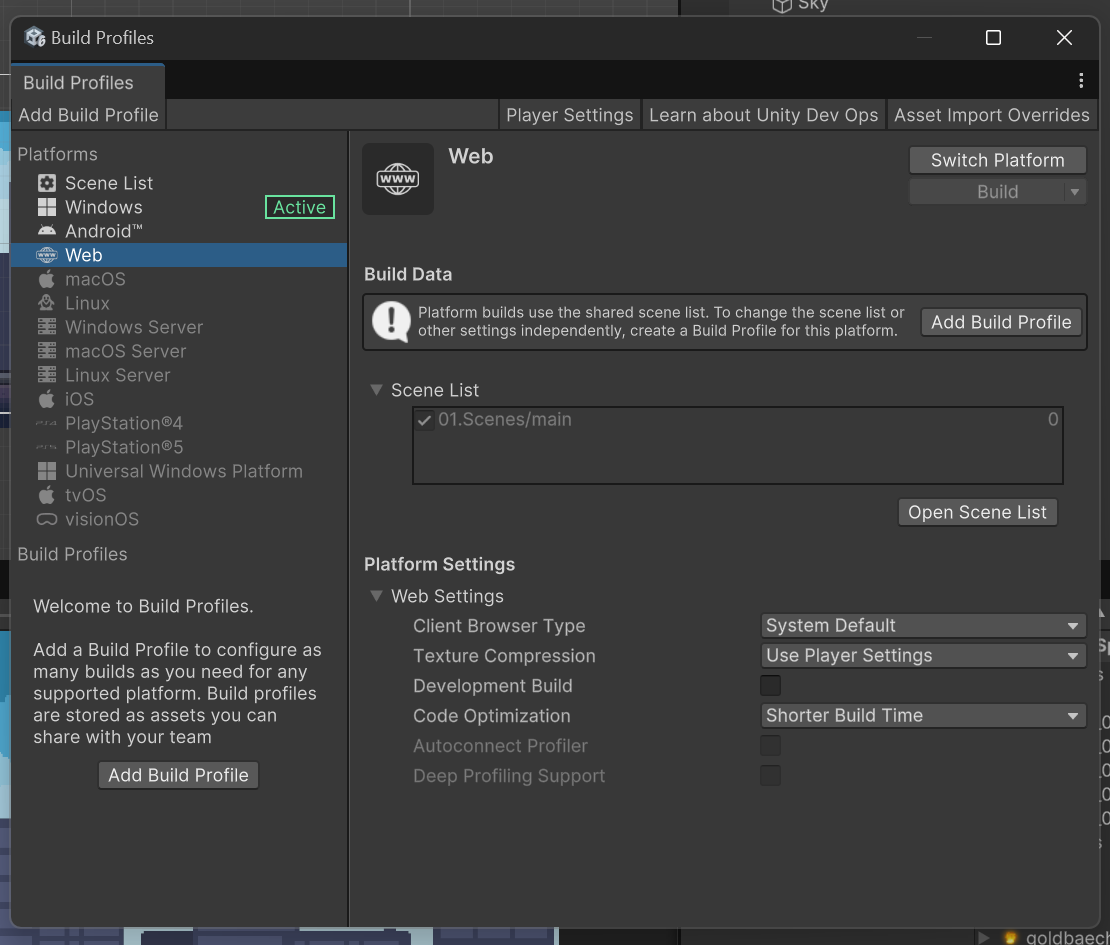
Task: Select the iOS platform row
Action: [x=179, y=399]
